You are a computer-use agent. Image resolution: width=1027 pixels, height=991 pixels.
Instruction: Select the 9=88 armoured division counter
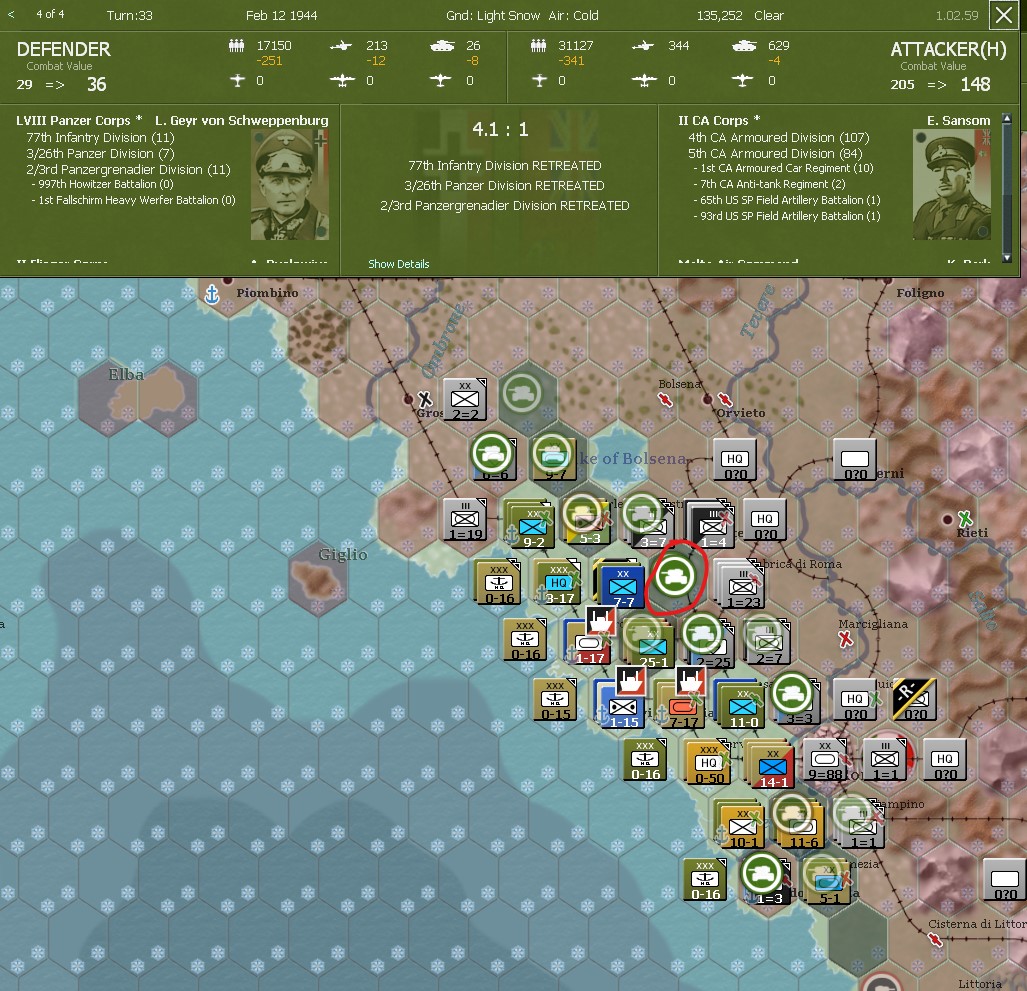click(824, 760)
